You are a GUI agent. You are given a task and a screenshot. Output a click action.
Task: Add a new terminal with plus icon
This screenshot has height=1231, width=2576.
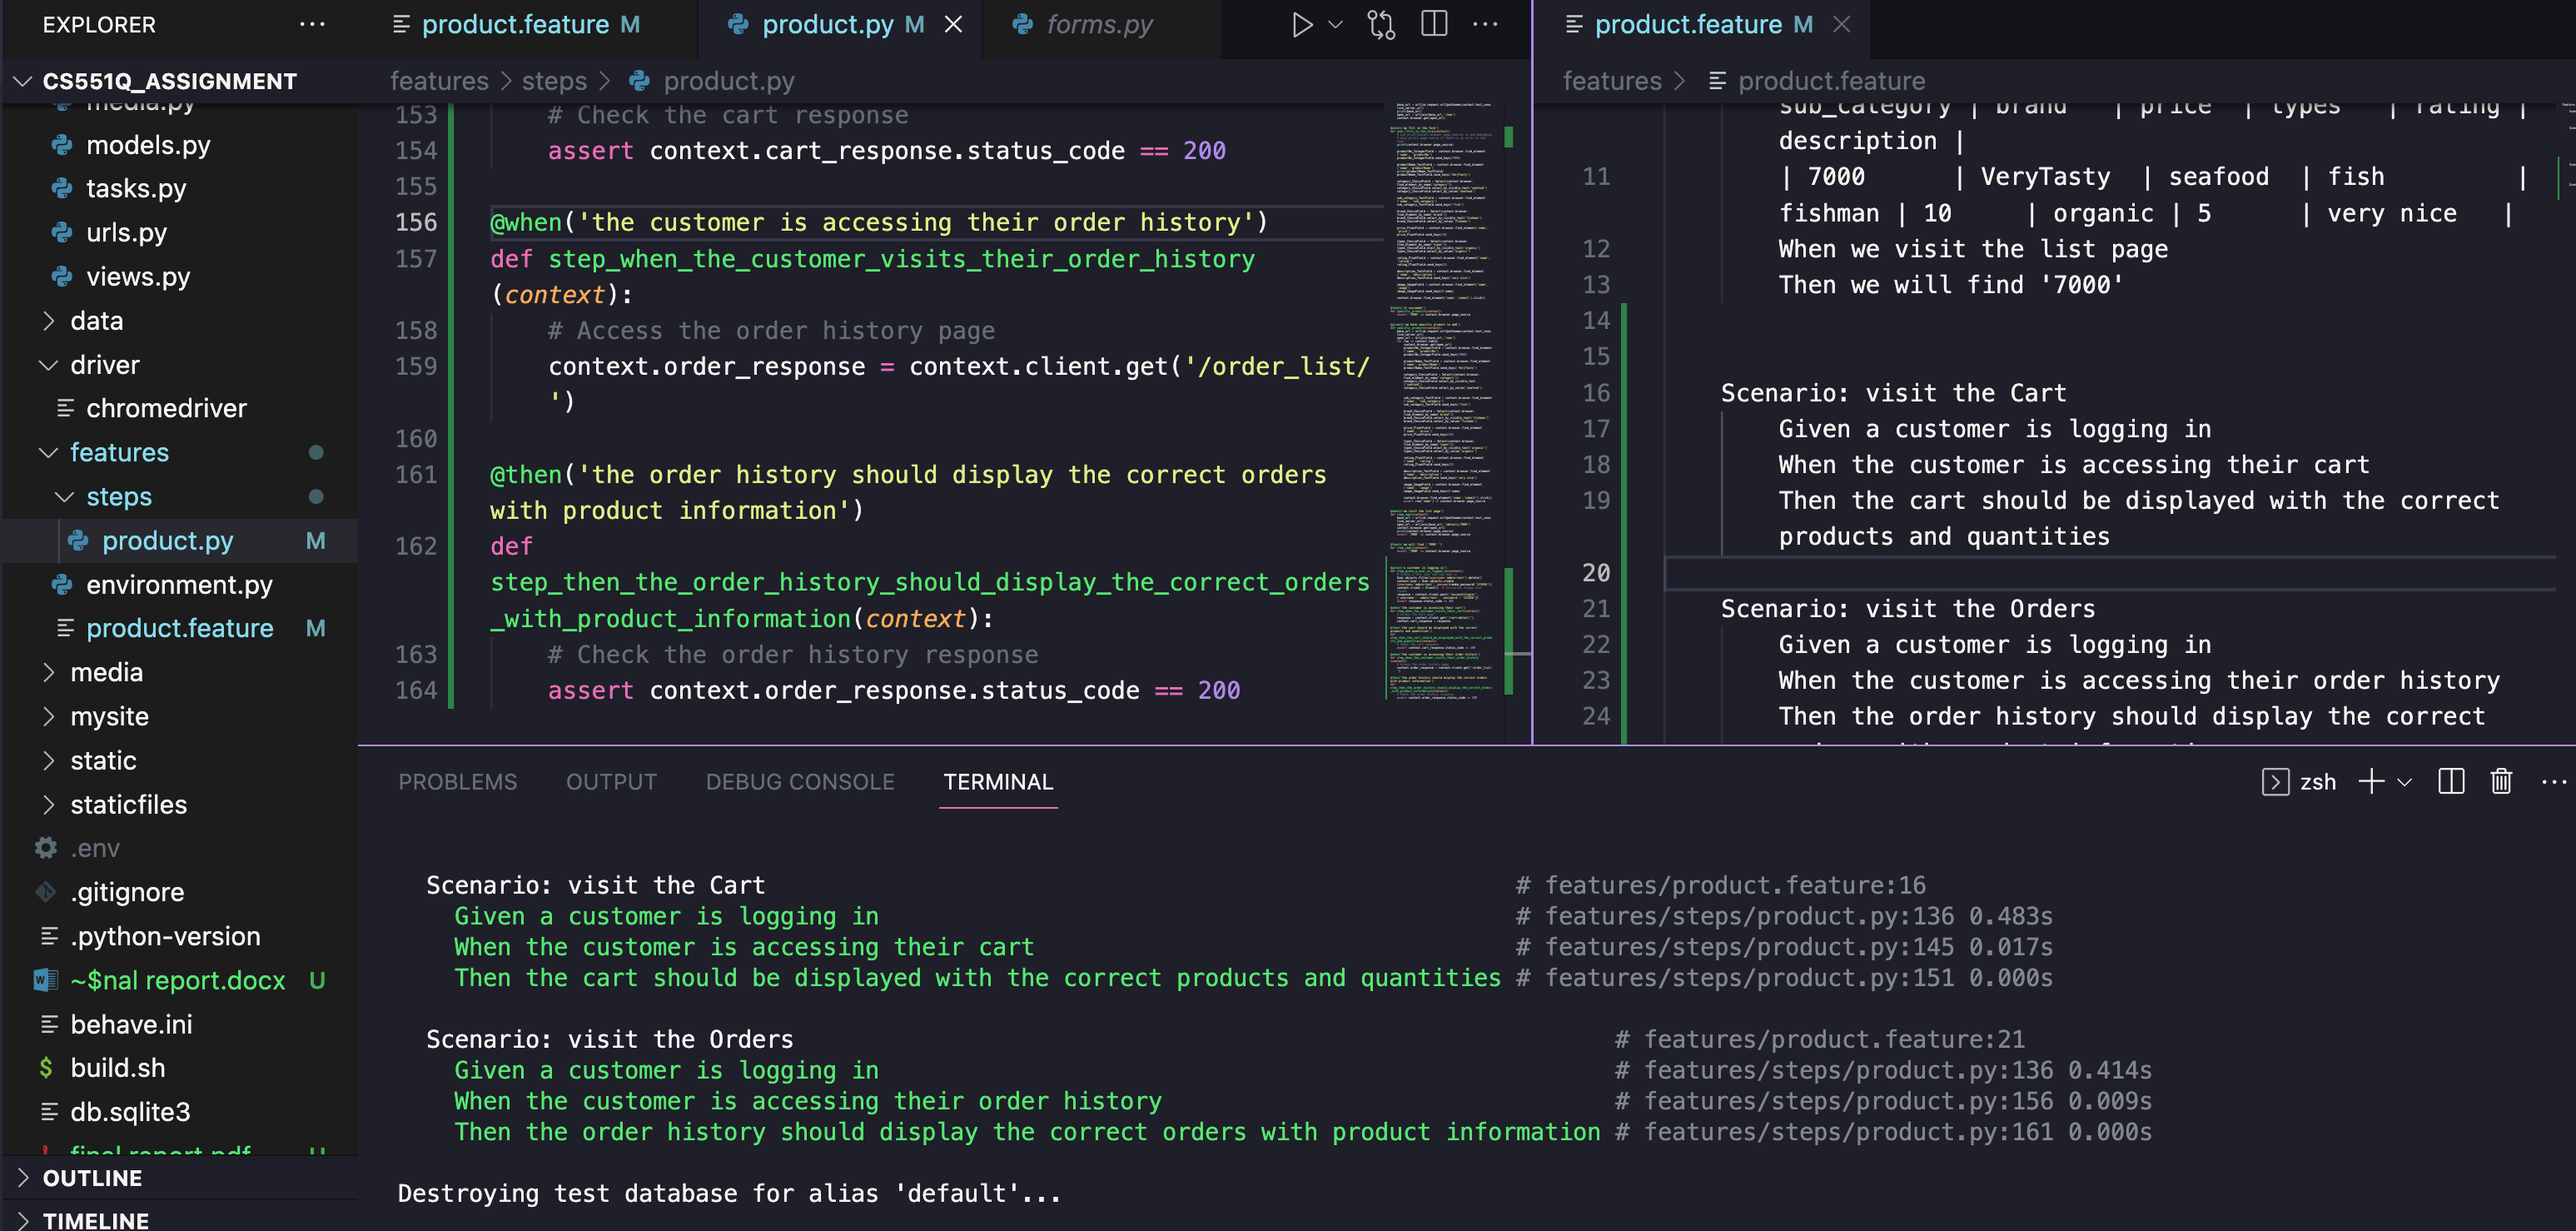(x=2370, y=781)
